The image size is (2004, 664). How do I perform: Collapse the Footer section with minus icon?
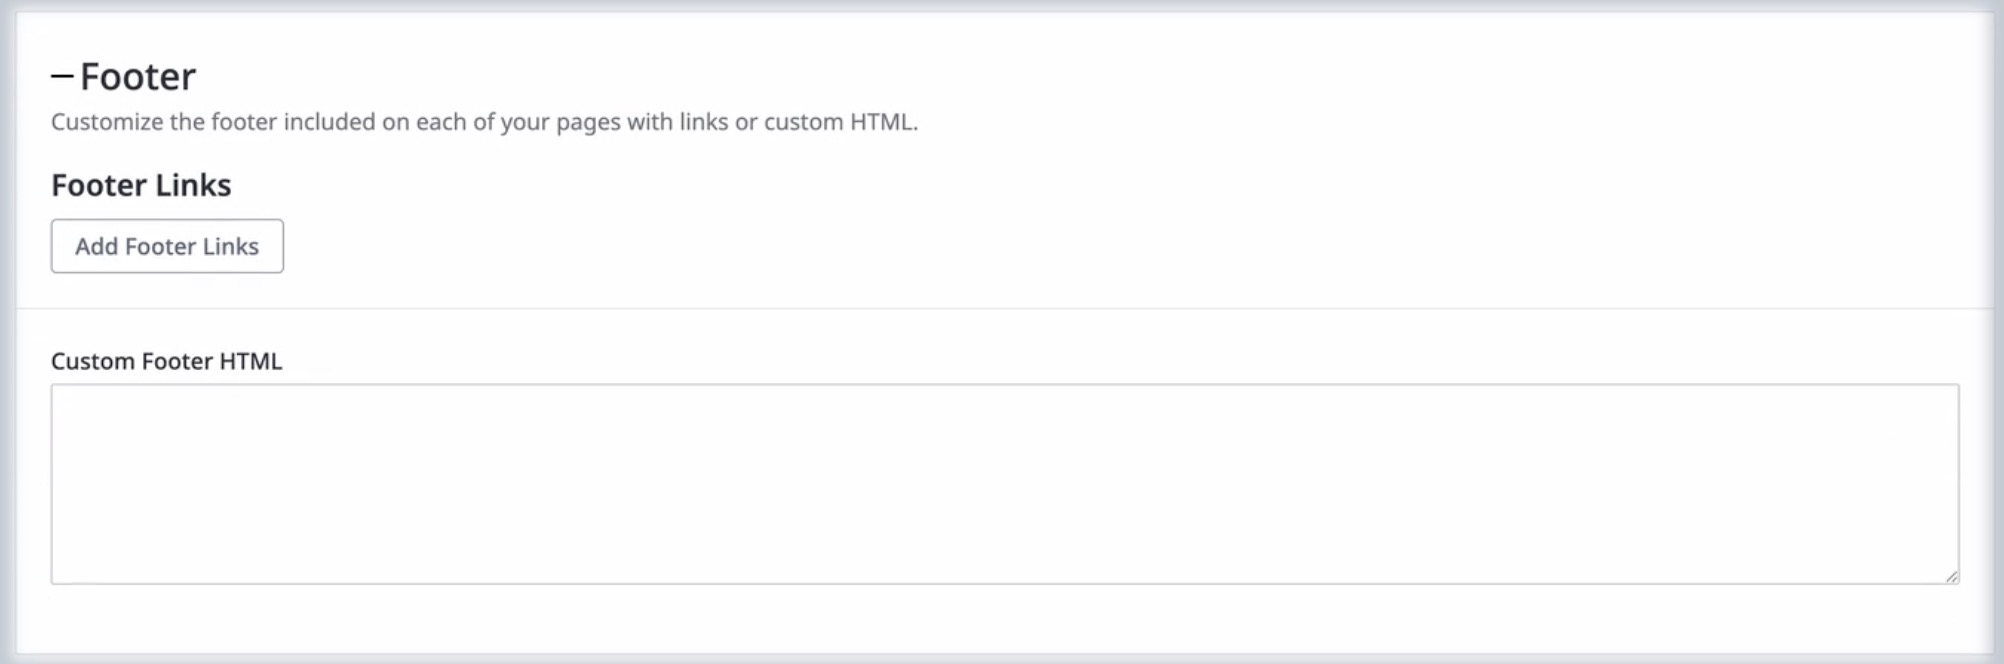[x=62, y=76]
